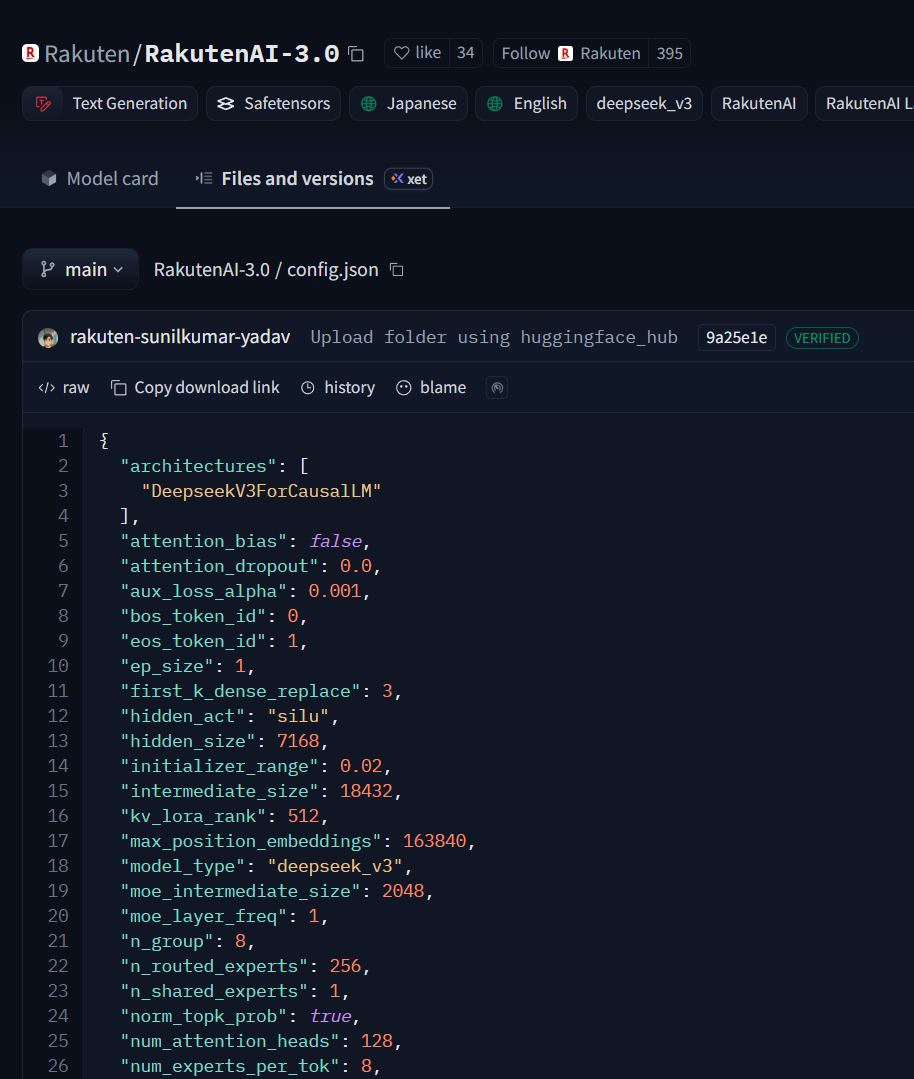
Task: Open the main branch dropdown
Action: [81, 269]
